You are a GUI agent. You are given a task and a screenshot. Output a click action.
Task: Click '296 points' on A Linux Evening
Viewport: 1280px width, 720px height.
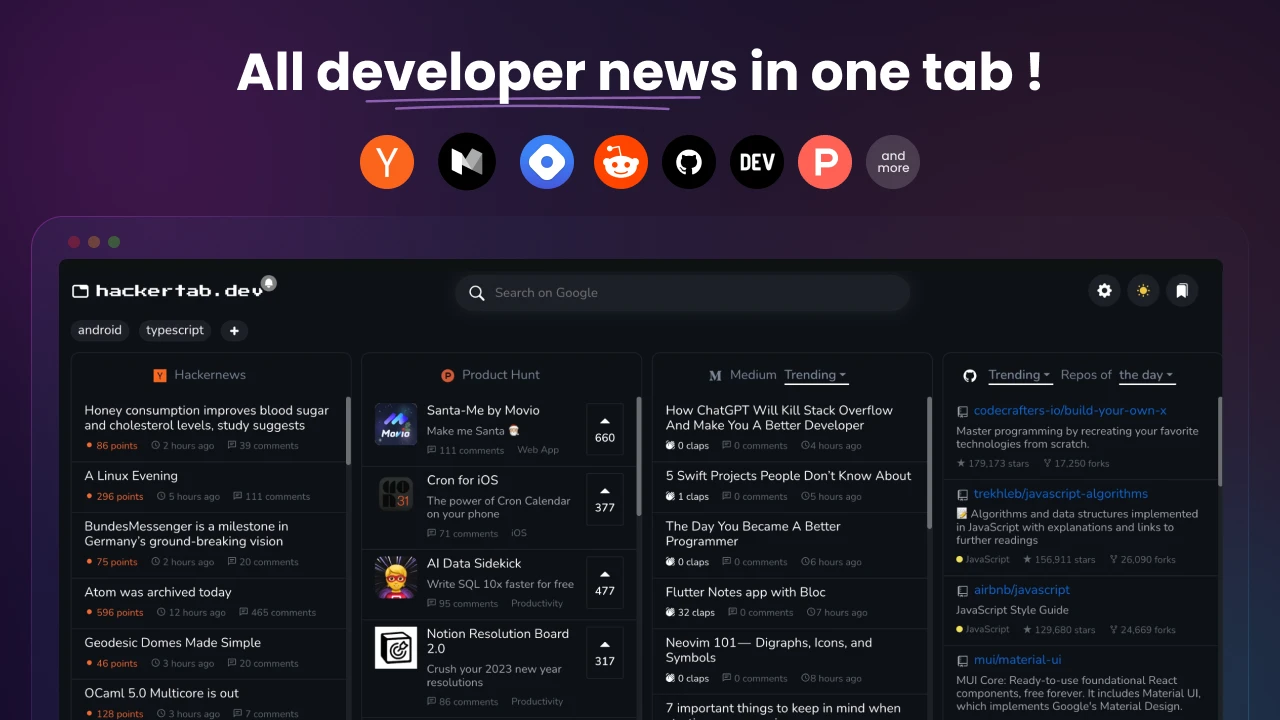[x=114, y=497]
